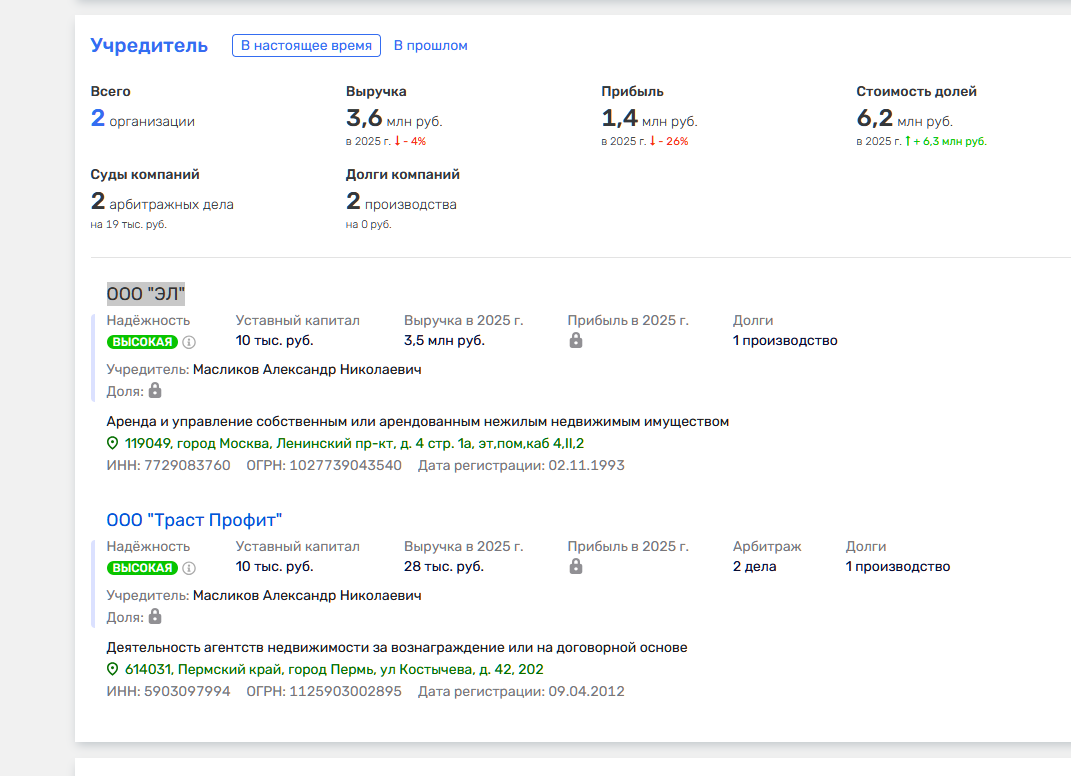
Task: Select the "В настоящее время" tab
Action: tap(307, 45)
